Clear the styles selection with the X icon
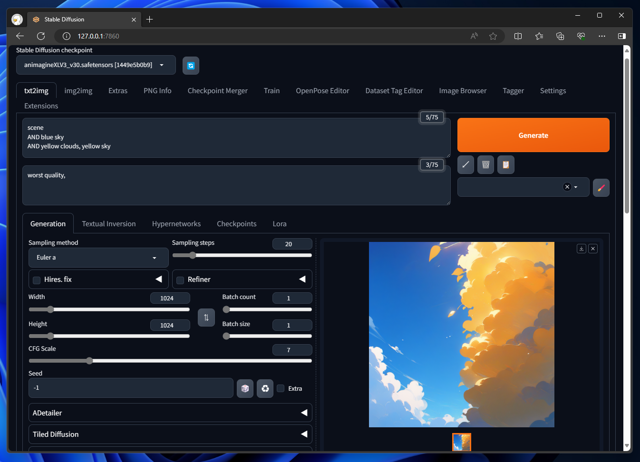This screenshot has height=462, width=640. click(x=567, y=187)
